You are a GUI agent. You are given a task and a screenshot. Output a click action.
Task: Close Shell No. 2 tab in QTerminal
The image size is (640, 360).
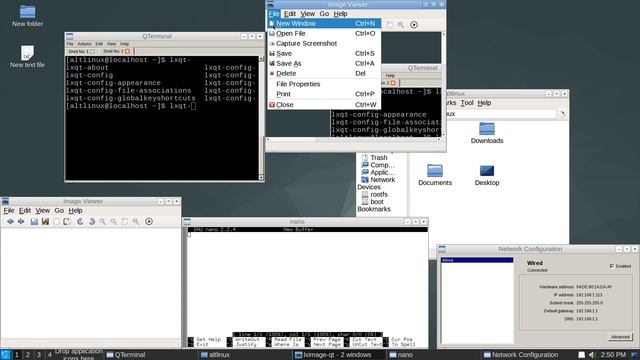pyautogui.click(x=127, y=51)
